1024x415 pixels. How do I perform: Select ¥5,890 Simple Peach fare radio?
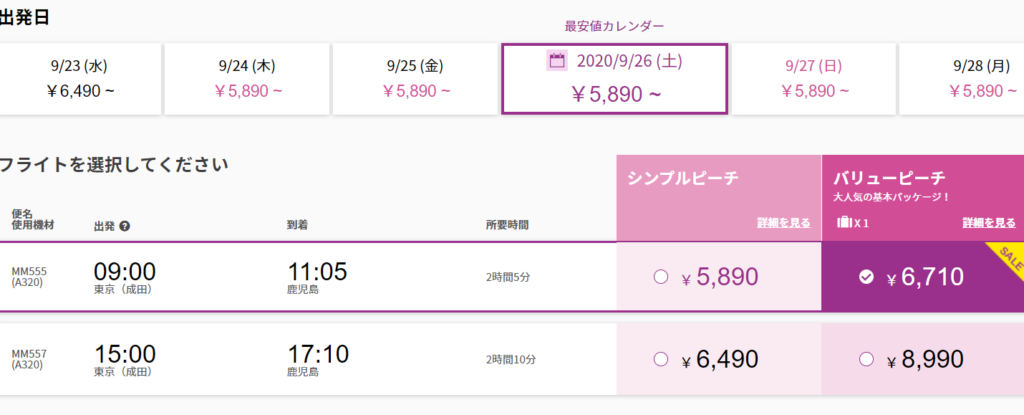[x=660, y=277]
